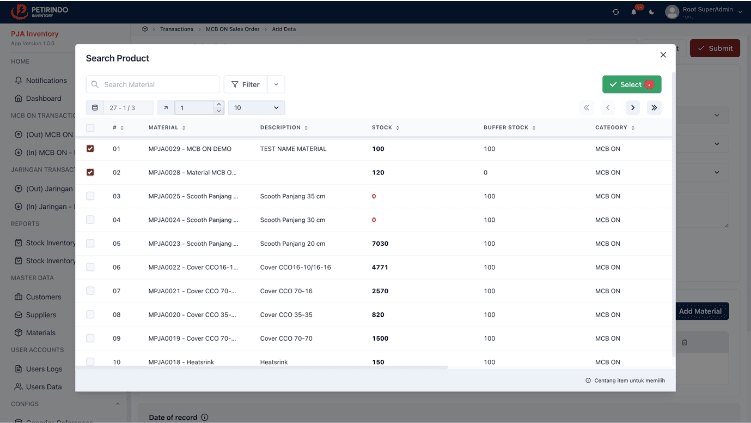Click the Filter button

click(x=246, y=84)
